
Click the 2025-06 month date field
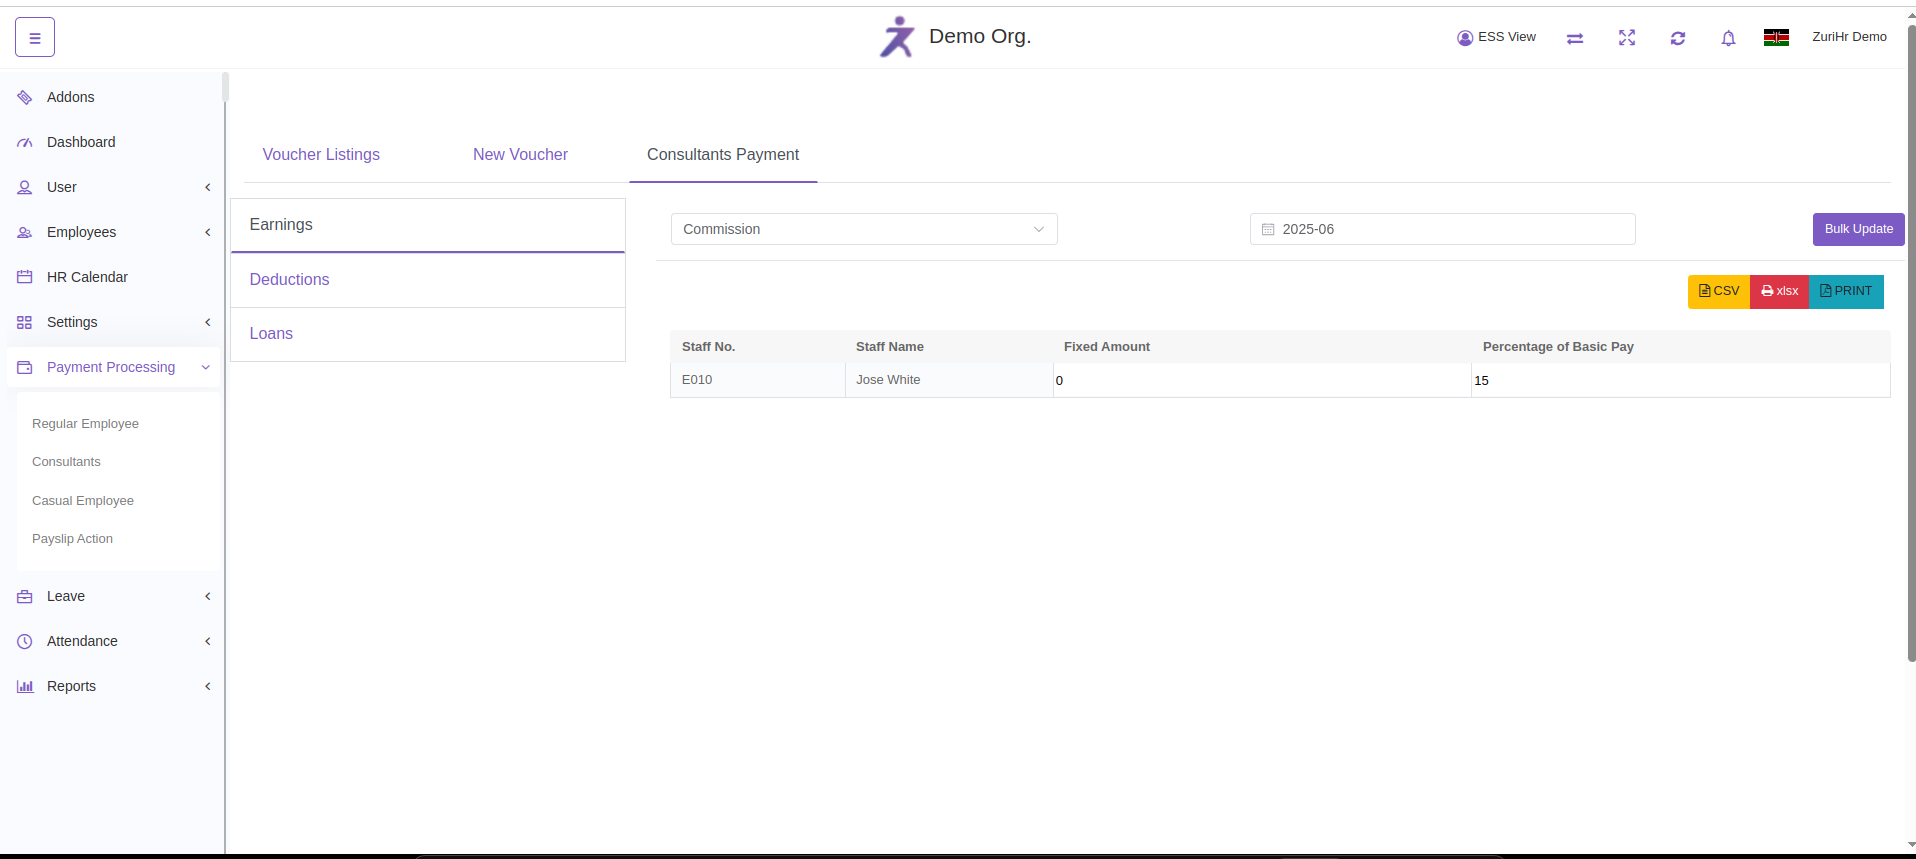coord(1442,229)
